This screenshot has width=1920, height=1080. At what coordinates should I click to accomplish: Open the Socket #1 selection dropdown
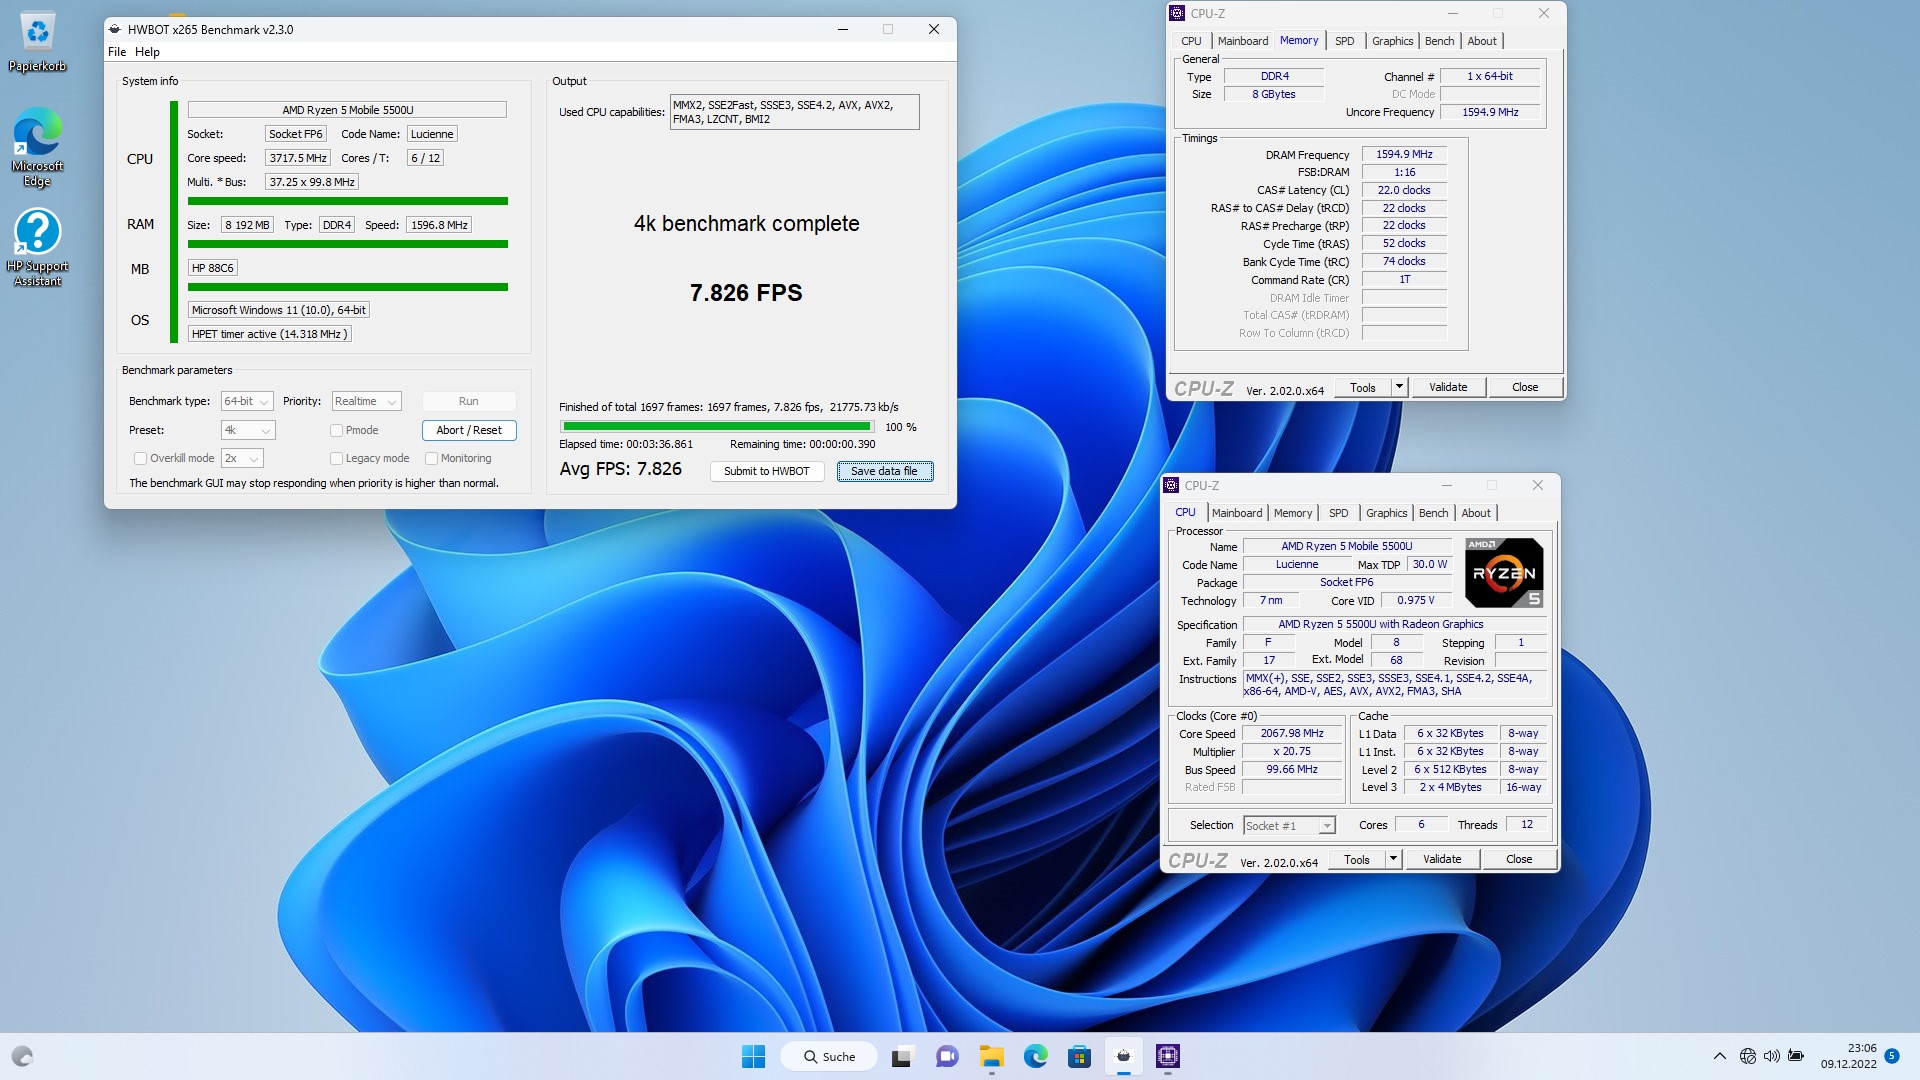pos(1289,825)
